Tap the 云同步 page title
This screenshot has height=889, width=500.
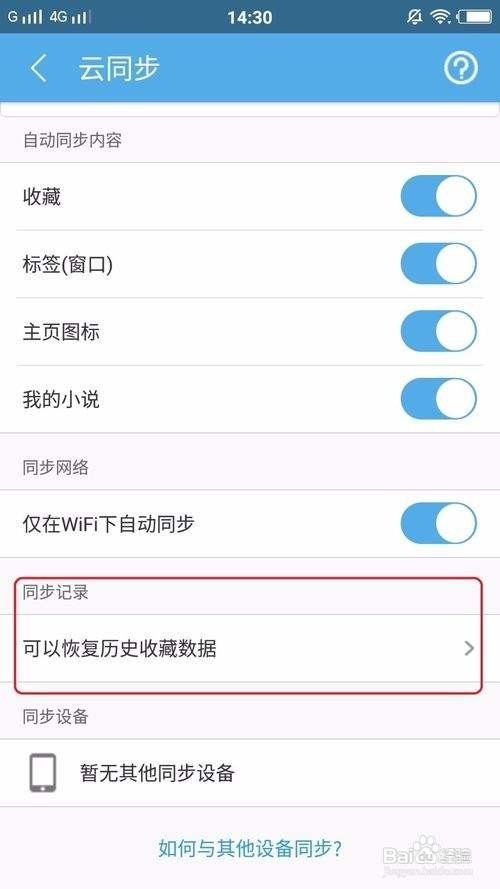point(118,69)
